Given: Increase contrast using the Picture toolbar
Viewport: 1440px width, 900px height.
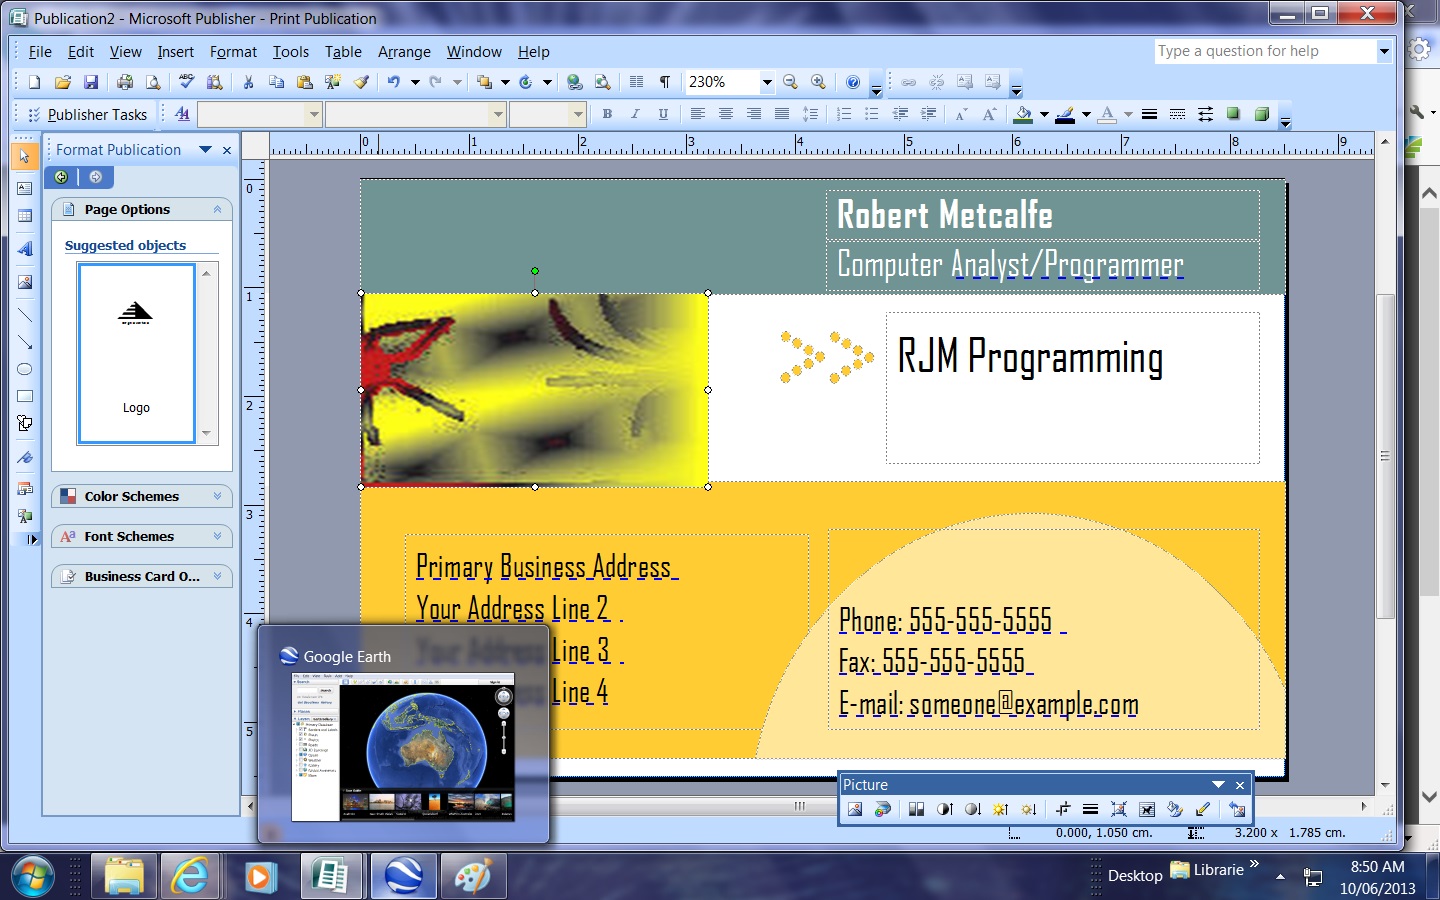Looking at the screenshot, I should (944, 809).
